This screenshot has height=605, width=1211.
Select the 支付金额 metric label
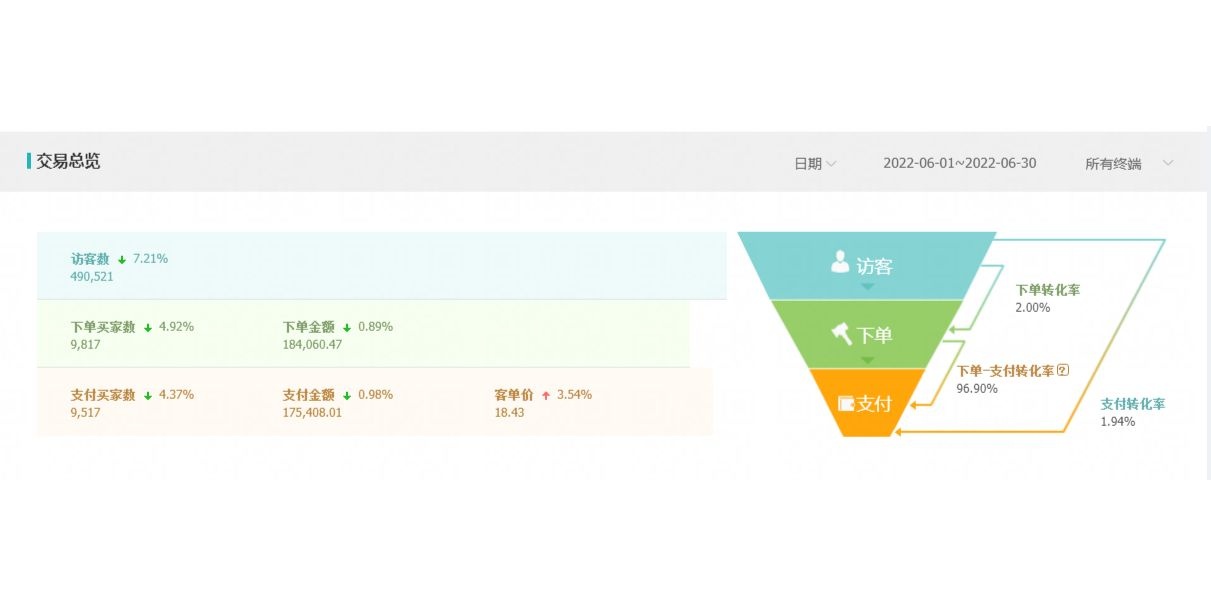(x=309, y=395)
